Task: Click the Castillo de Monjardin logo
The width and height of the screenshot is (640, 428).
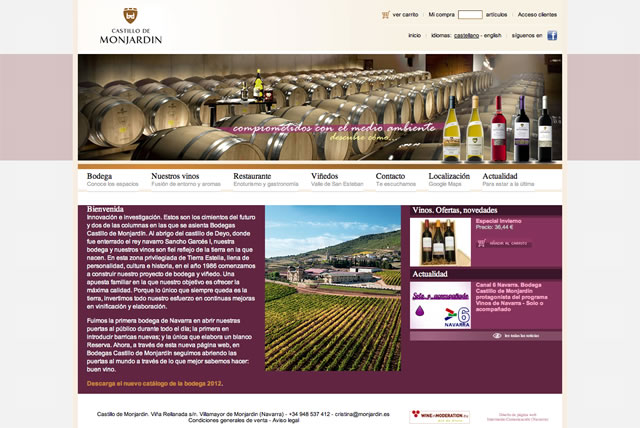Action: coord(131,26)
